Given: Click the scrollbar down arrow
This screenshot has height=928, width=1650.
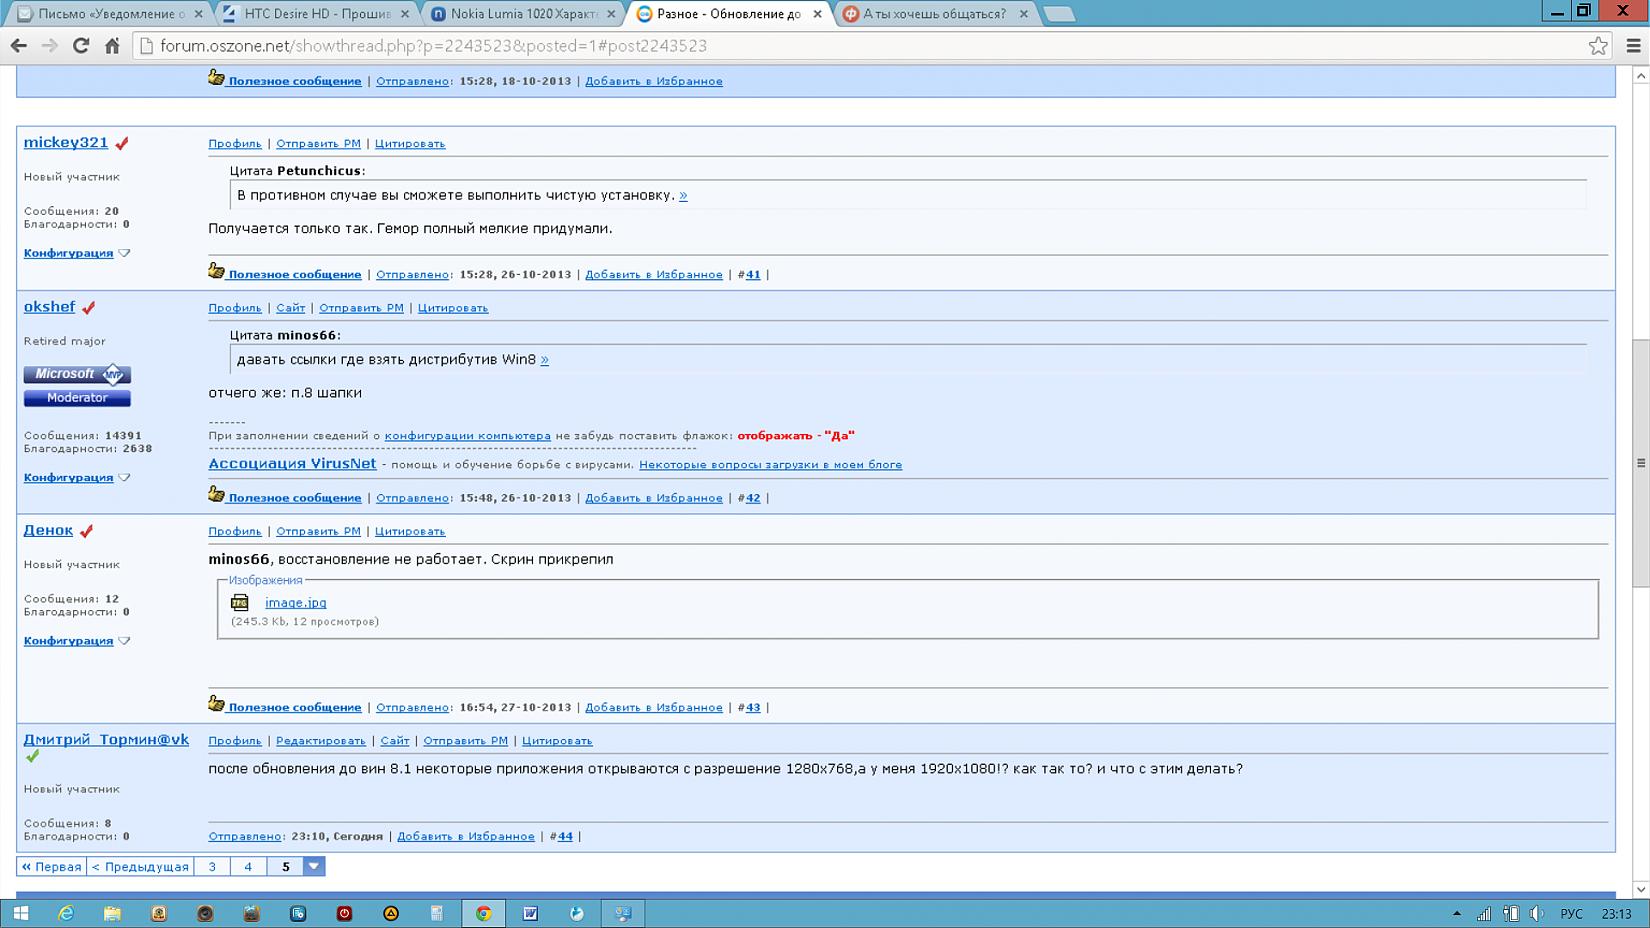Looking at the screenshot, I should [x=1641, y=888].
